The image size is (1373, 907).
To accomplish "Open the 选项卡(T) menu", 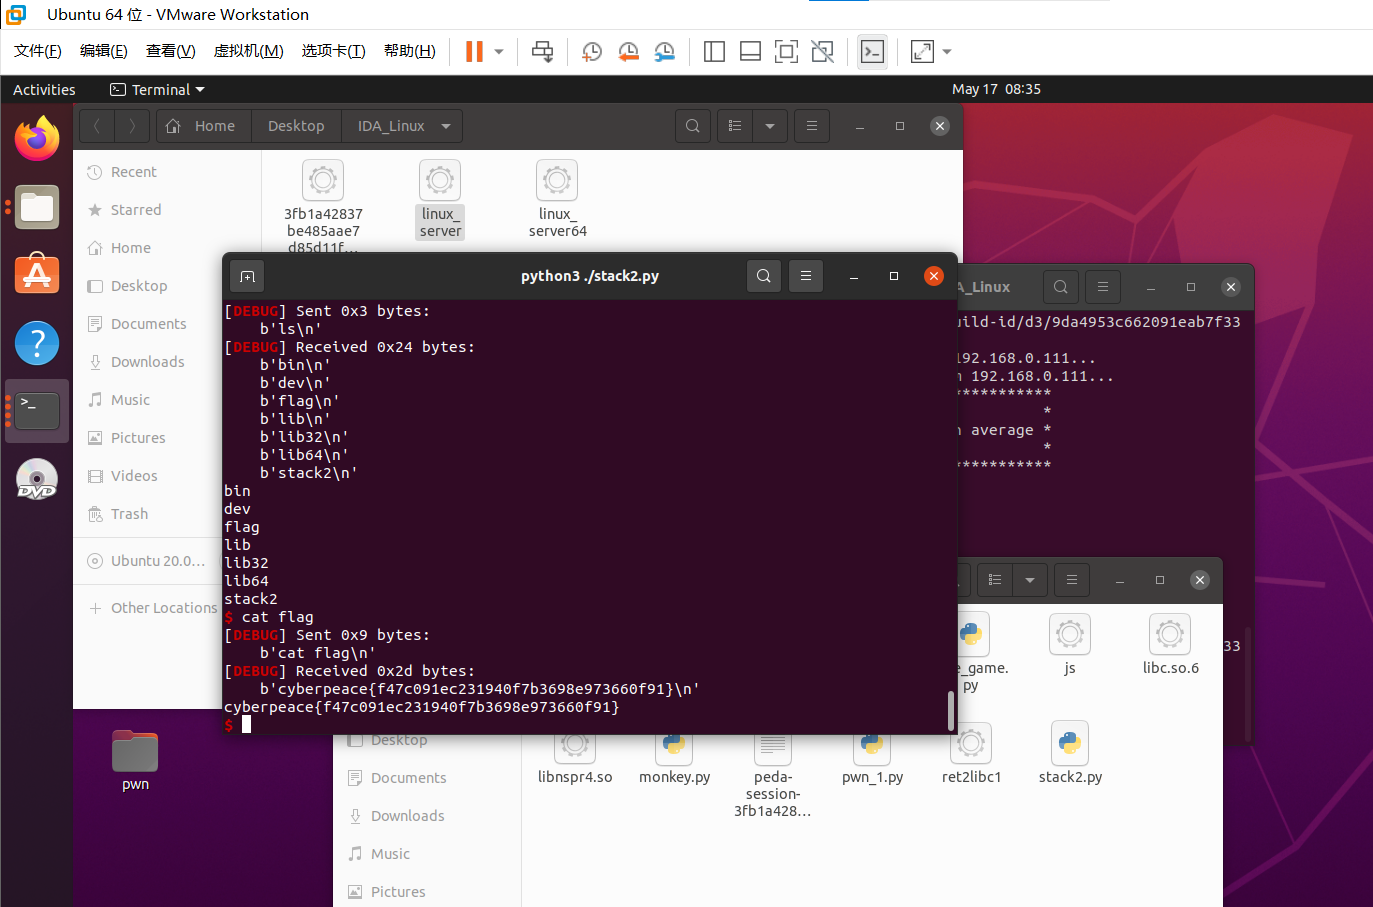I will [334, 51].
